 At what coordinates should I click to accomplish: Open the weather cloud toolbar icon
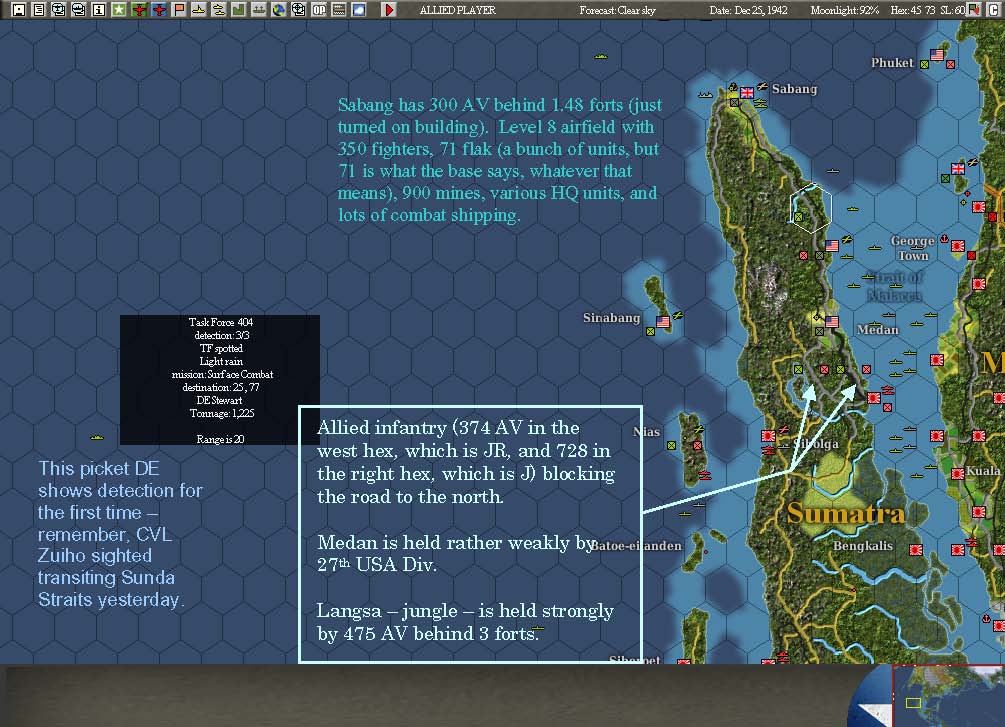359,10
